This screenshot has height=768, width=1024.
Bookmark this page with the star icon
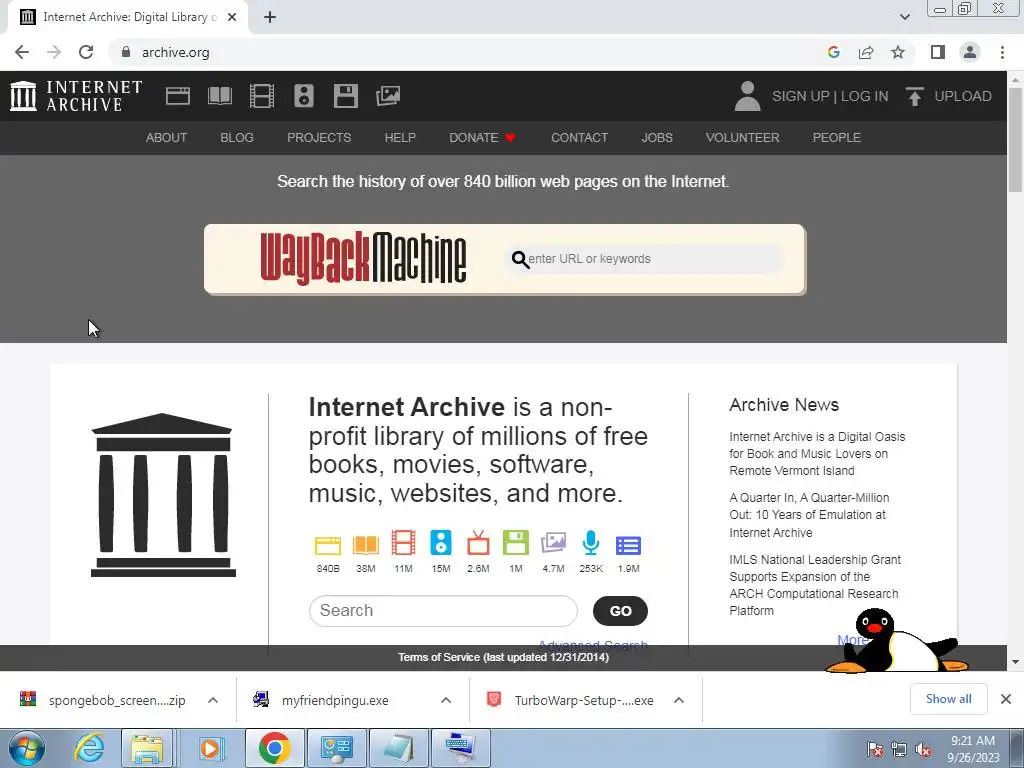coord(898,52)
